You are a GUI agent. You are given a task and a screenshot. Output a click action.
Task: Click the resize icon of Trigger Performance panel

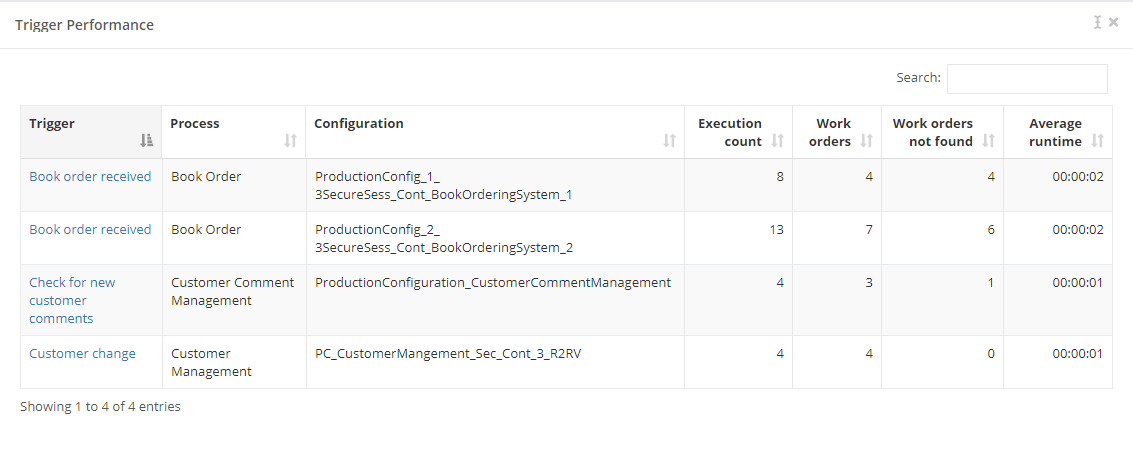point(1098,22)
